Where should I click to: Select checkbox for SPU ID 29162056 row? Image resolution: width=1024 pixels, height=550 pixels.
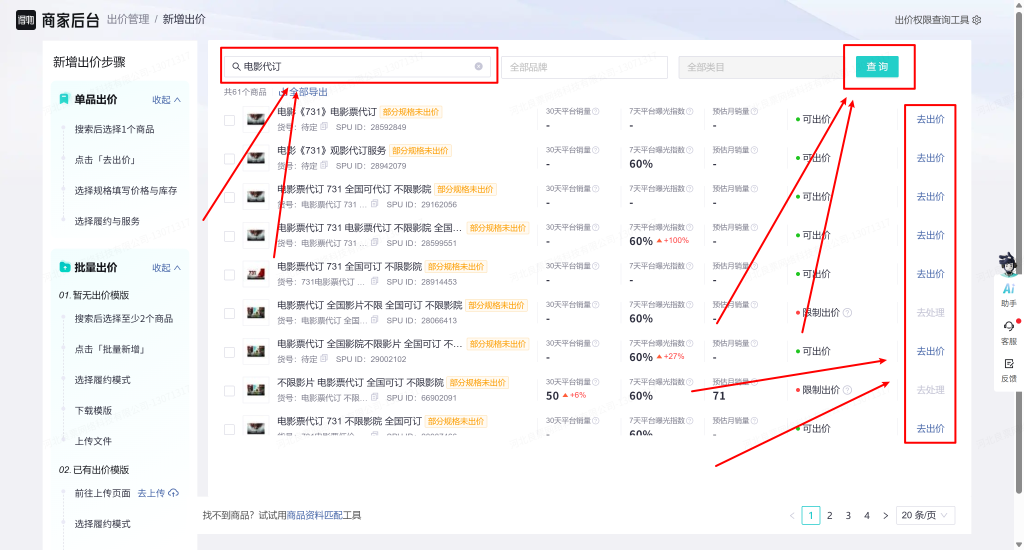pos(229,197)
